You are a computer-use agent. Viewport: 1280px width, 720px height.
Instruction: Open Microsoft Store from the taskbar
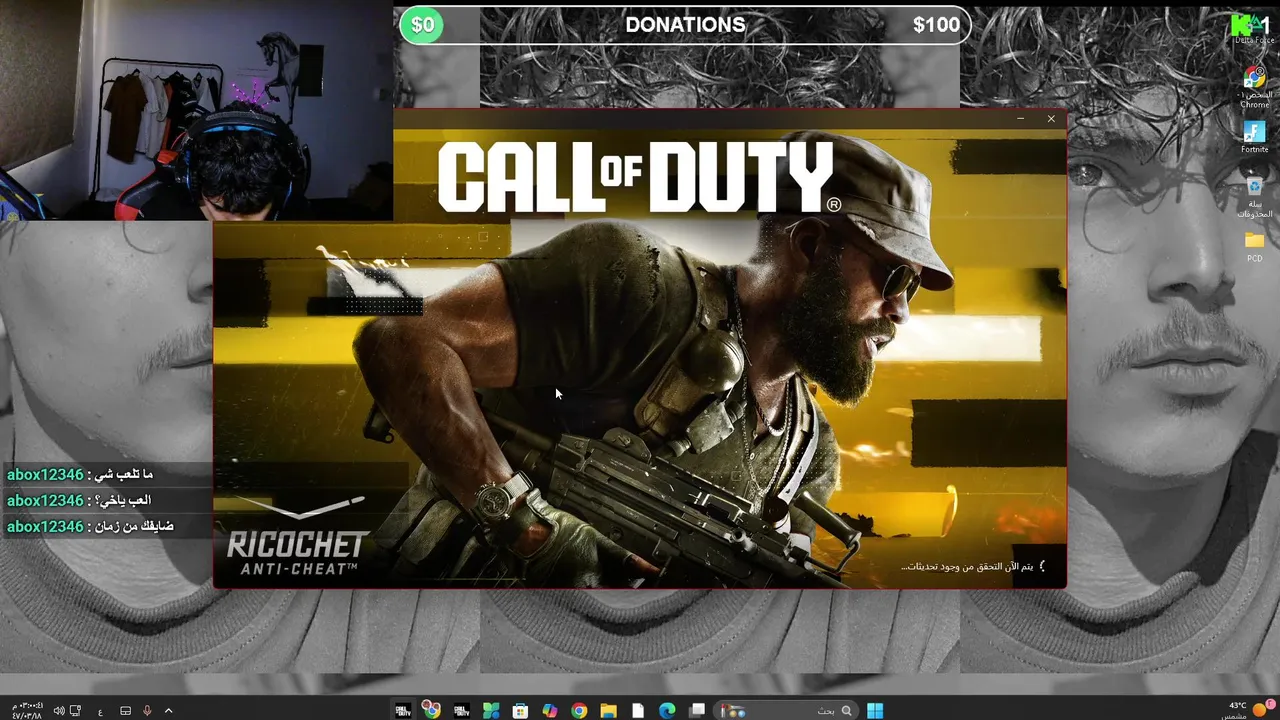[x=520, y=711]
